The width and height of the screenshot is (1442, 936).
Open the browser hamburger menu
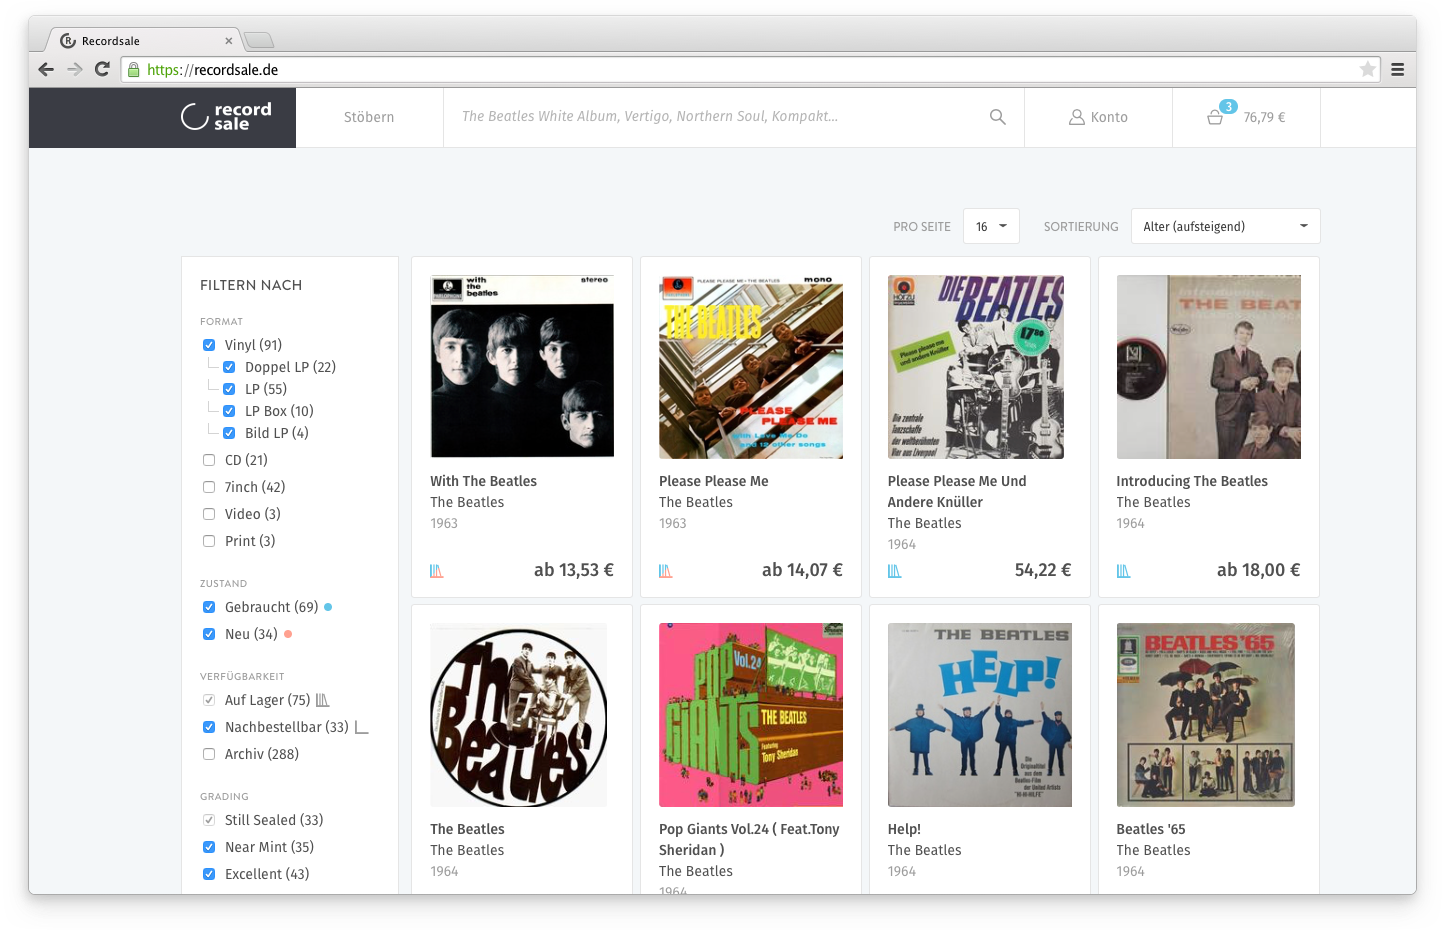(1397, 69)
